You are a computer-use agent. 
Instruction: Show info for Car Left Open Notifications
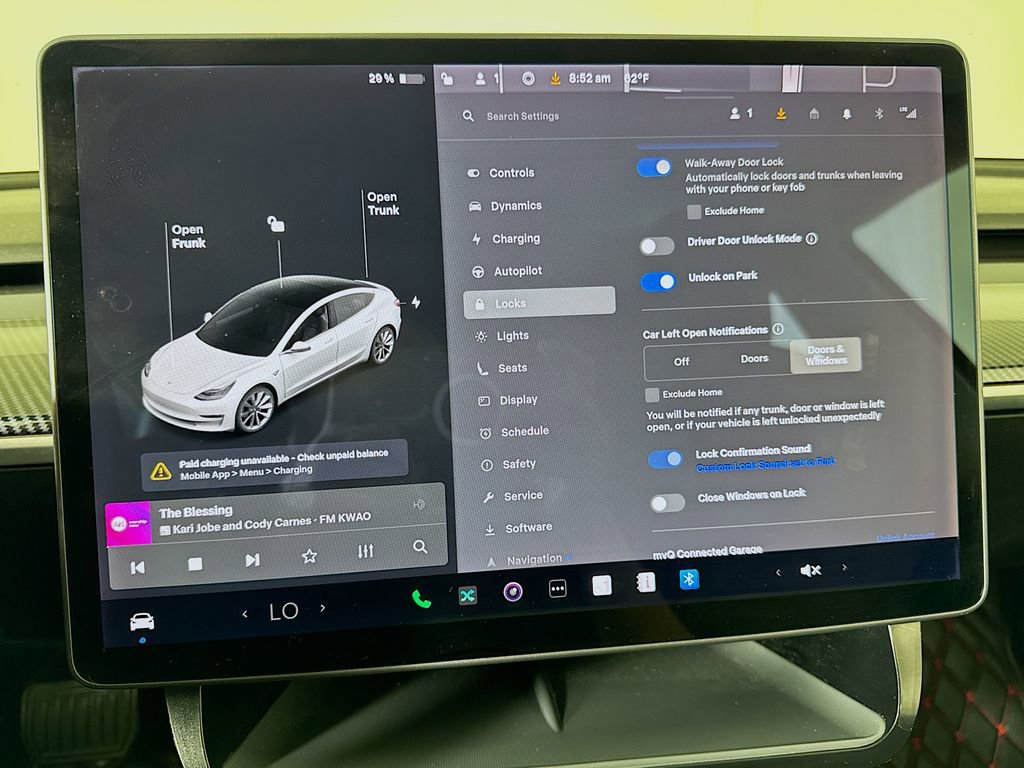[x=778, y=329]
